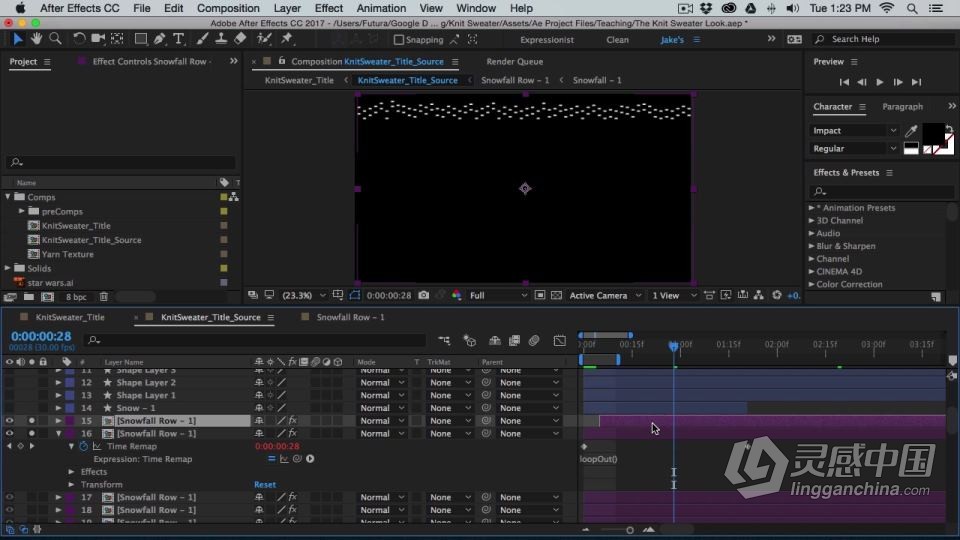The height and width of the screenshot is (540, 960).
Task: Open the Impact font family dropdown
Action: [x=855, y=130]
